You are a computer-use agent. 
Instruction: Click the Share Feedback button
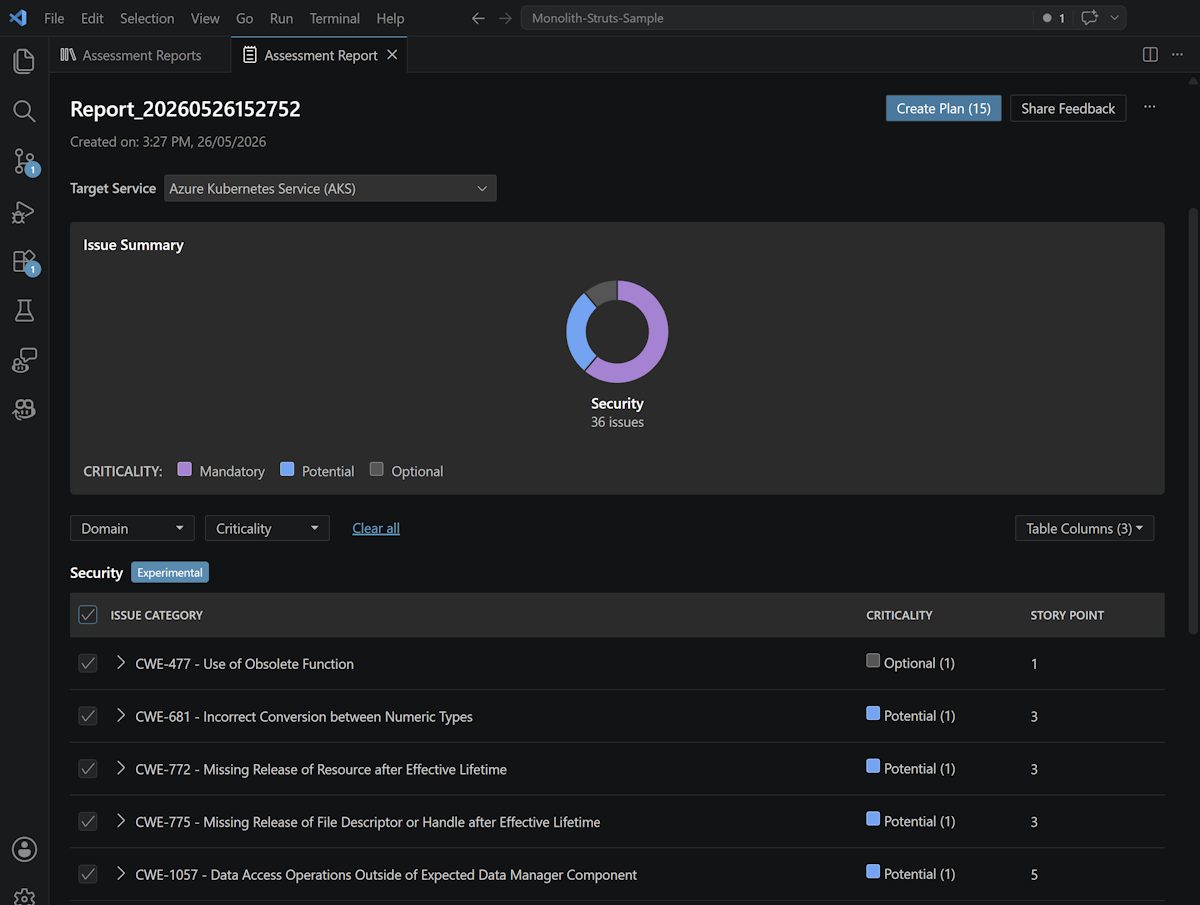(x=1068, y=108)
